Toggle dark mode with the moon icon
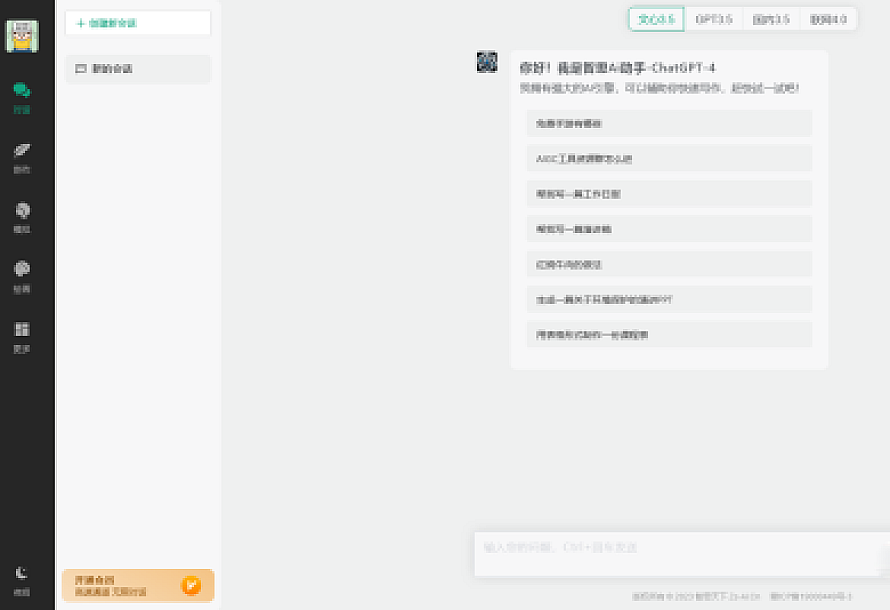The height and width of the screenshot is (610, 890). pos(22,572)
